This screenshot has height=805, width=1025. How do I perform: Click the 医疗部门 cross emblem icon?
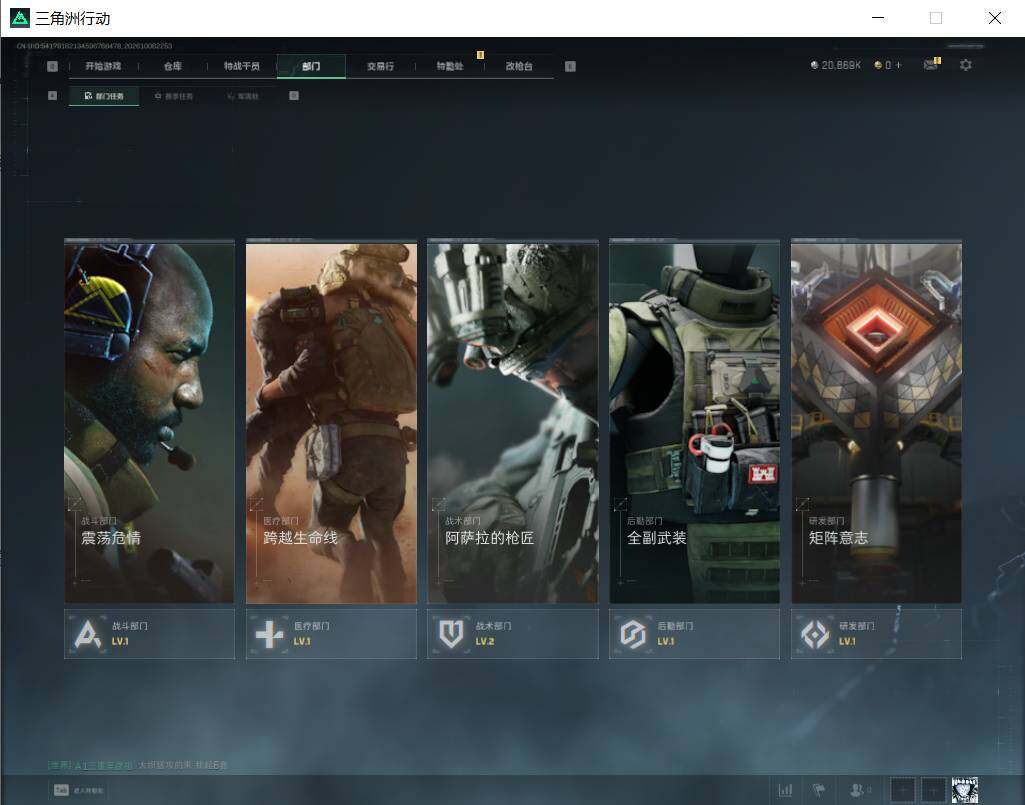pos(269,634)
